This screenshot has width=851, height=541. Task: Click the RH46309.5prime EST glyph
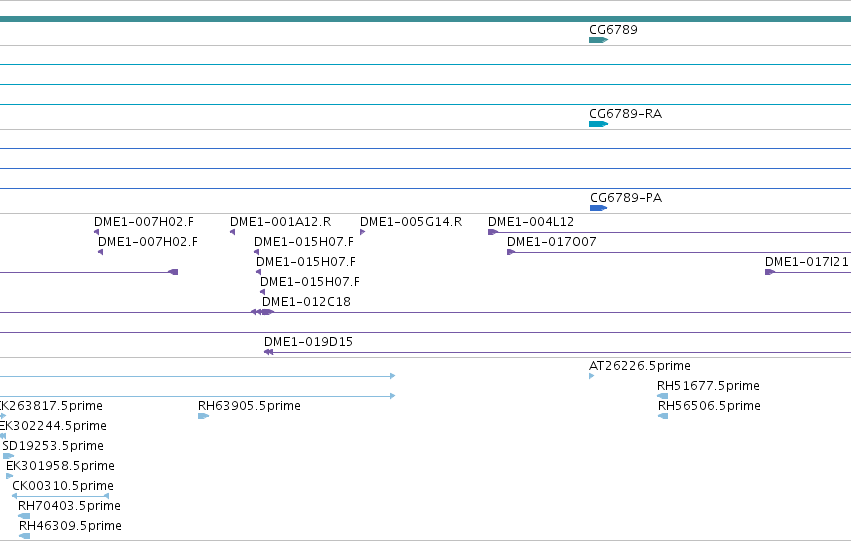tap(24, 536)
